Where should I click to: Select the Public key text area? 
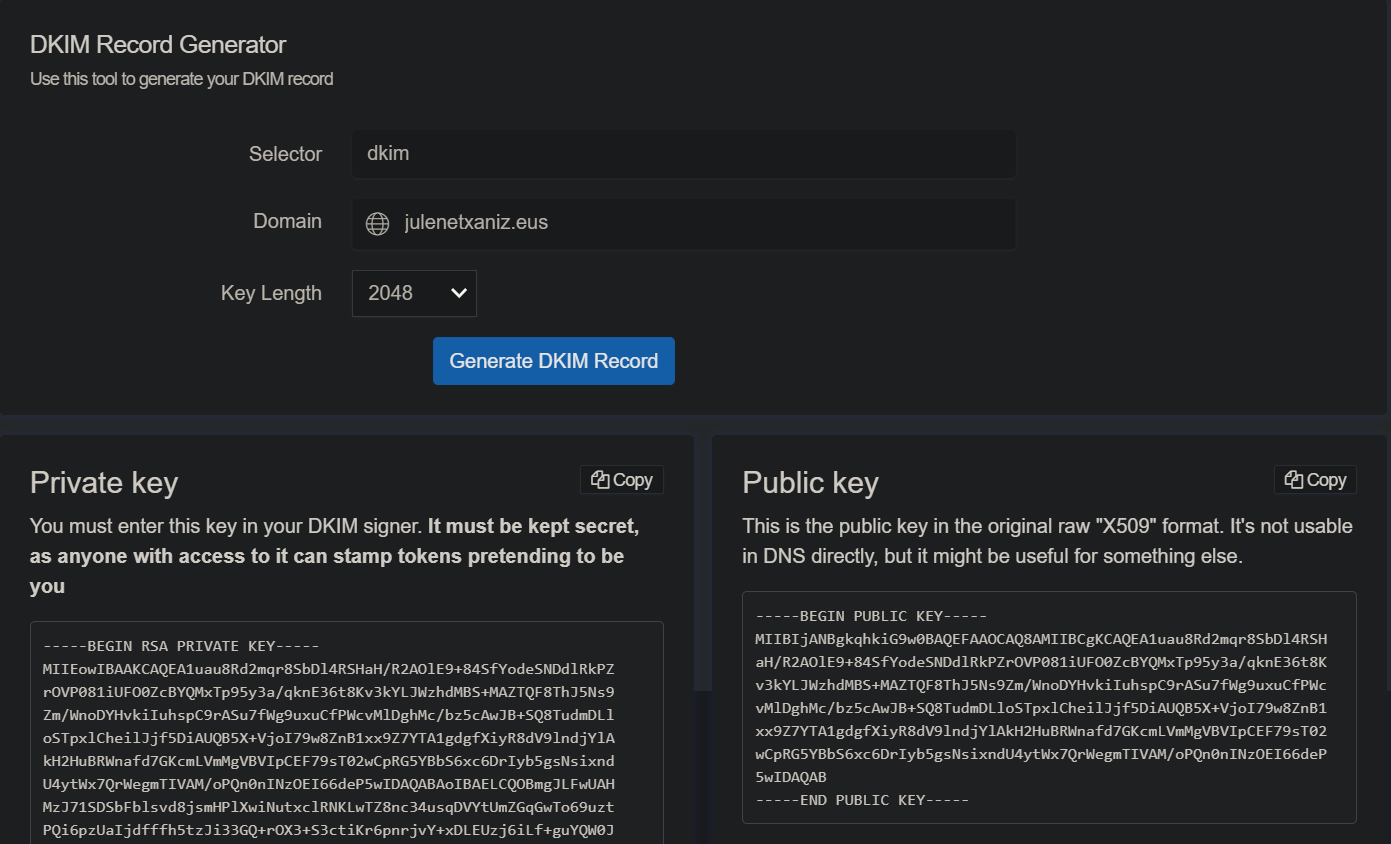click(x=1048, y=707)
